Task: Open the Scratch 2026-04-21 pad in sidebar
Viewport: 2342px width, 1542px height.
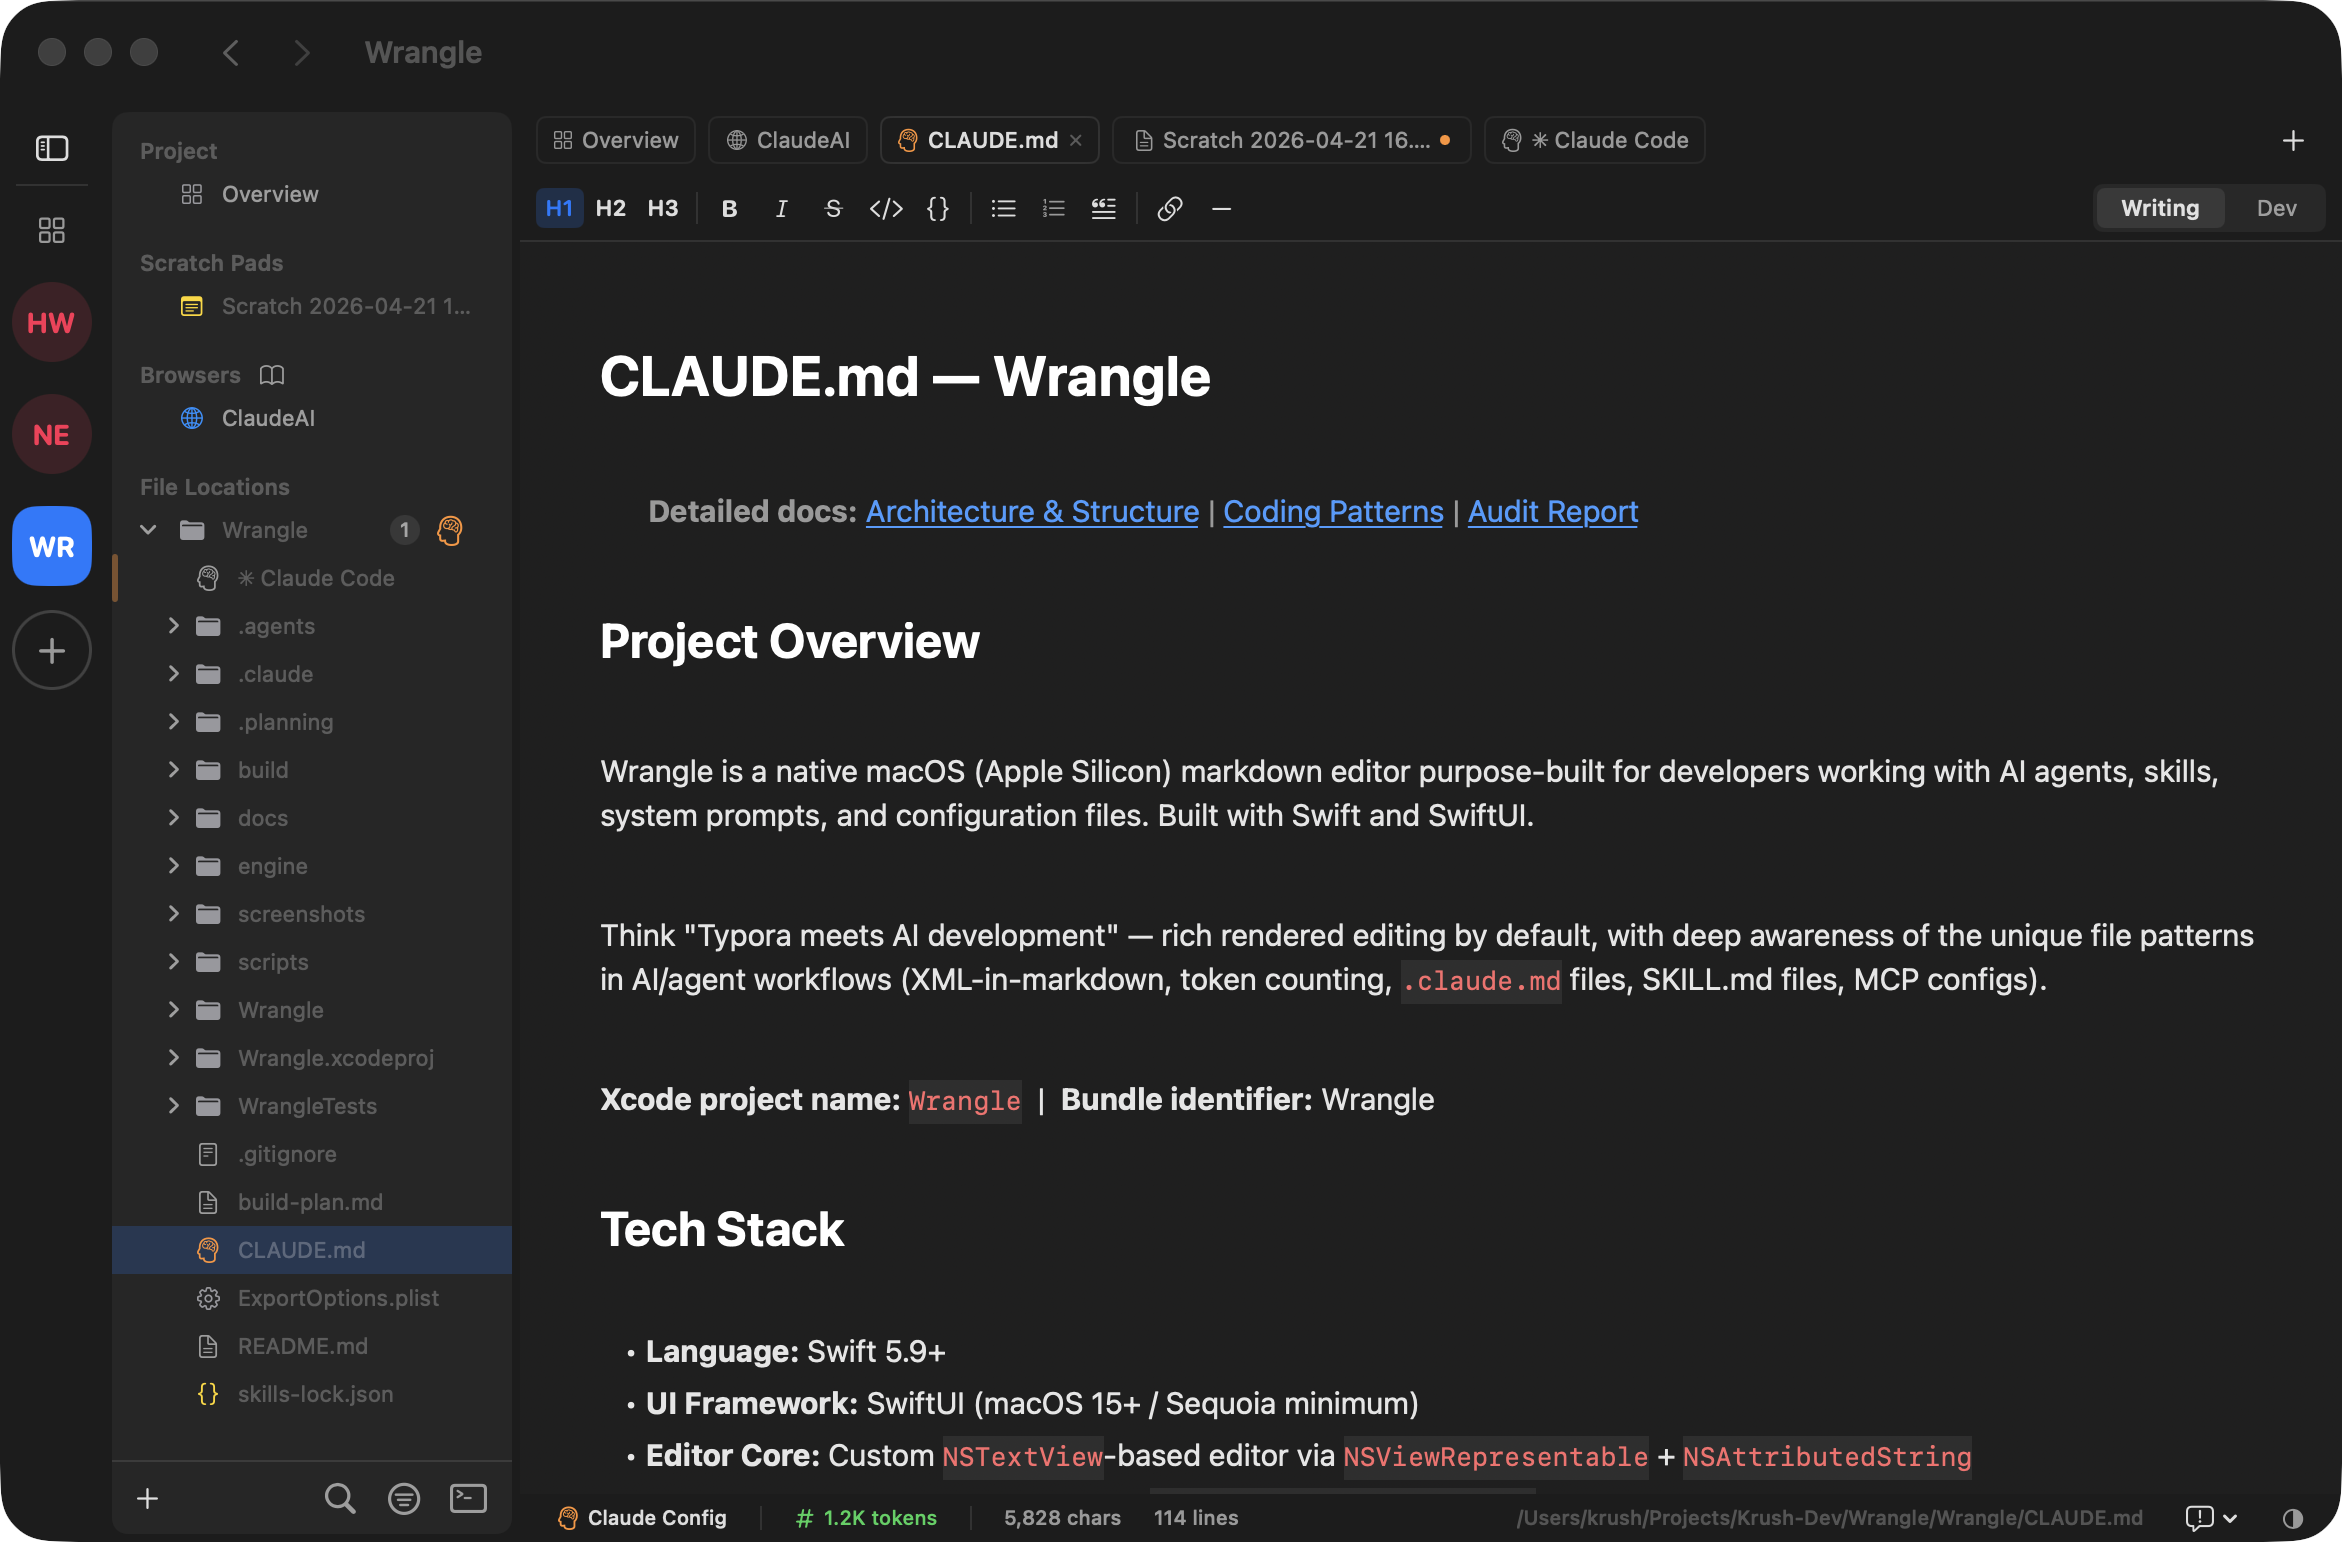Action: click(x=312, y=306)
